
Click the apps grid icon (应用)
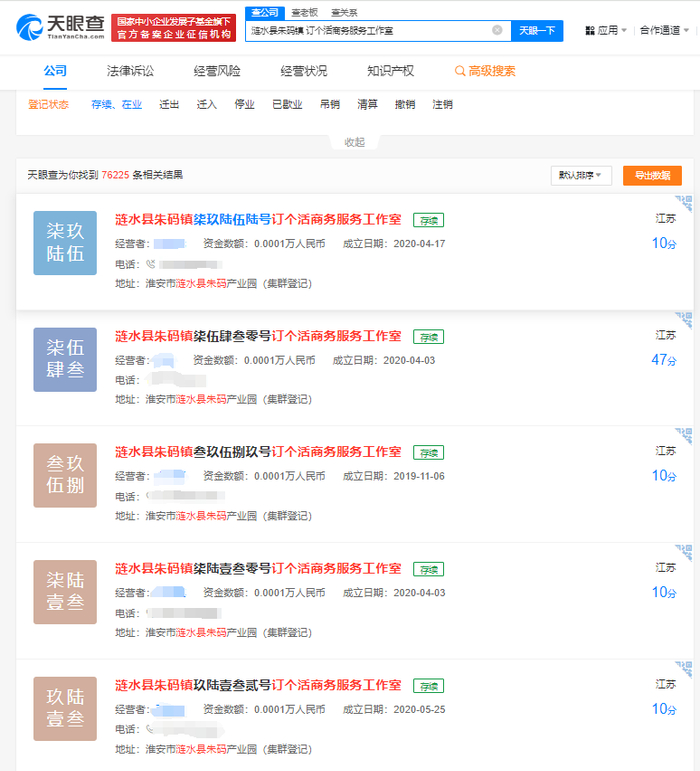click(590, 30)
